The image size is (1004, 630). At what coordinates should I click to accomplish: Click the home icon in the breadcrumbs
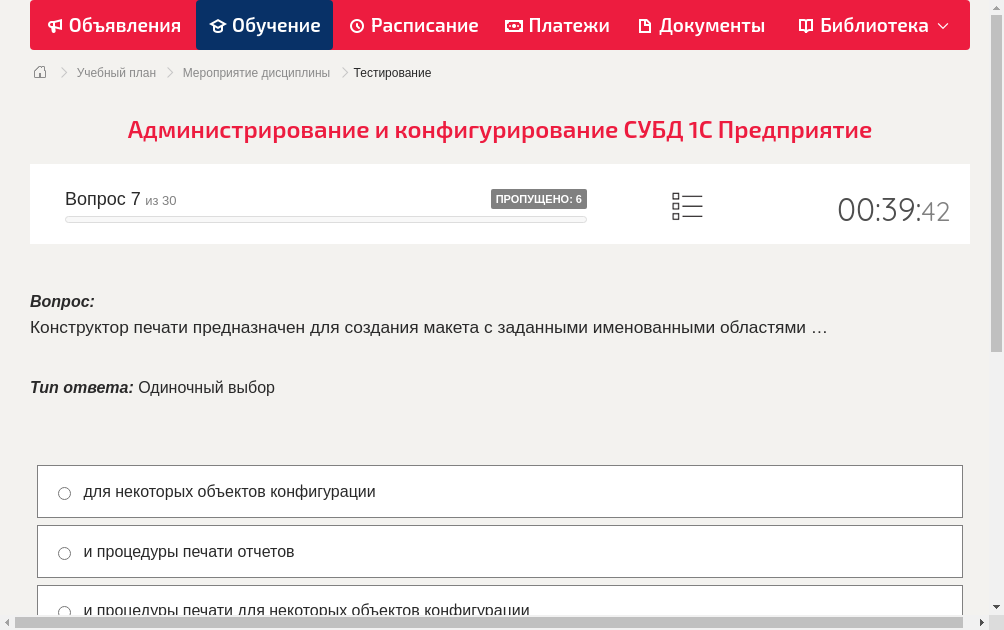pyautogui.click(x=39, y=72)
